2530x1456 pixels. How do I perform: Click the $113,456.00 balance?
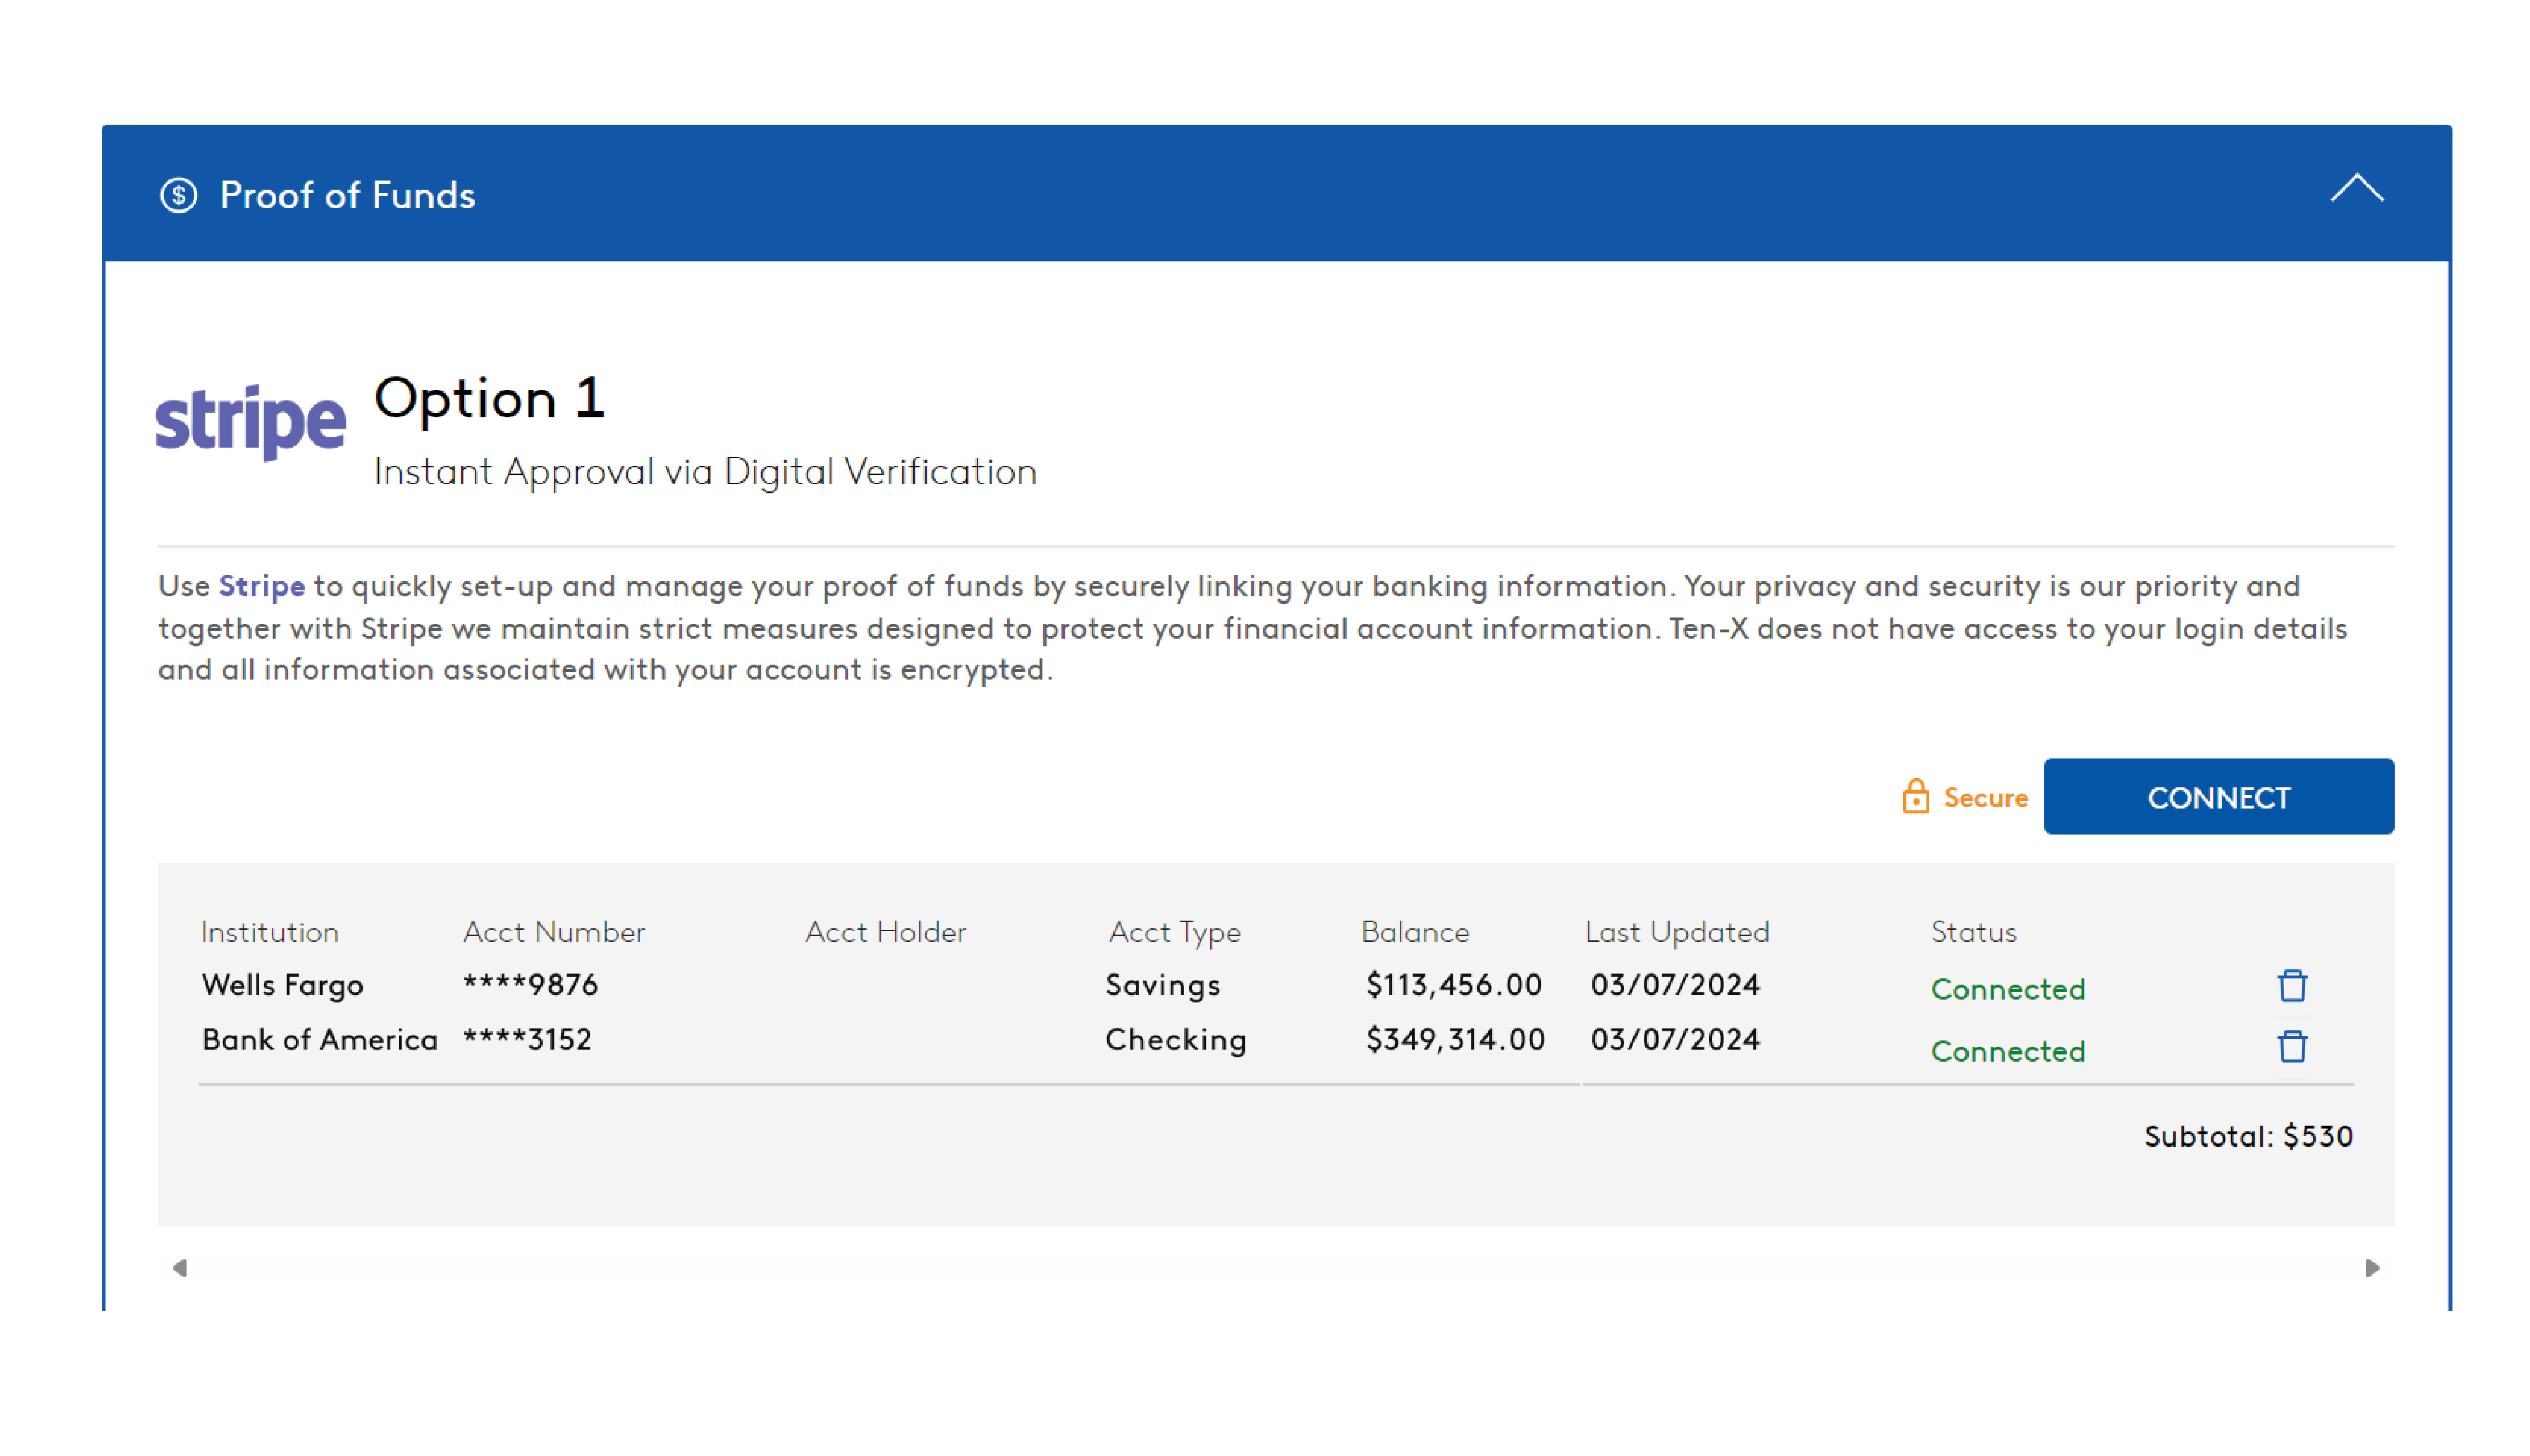pyautogui.click(x=1453, y=985)
